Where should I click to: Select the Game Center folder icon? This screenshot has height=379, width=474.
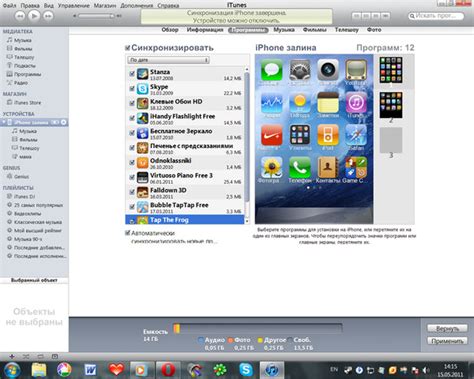(356, 168)
